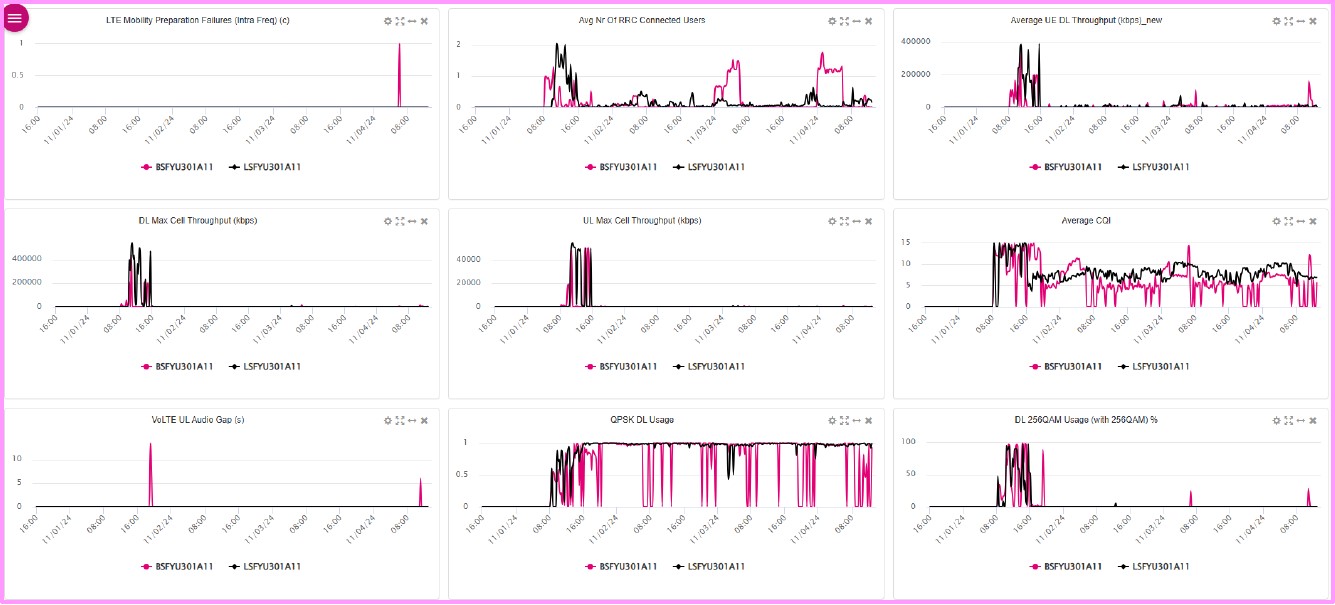Open settings gear on QPSK DL Usage chart

click(832, 421)
